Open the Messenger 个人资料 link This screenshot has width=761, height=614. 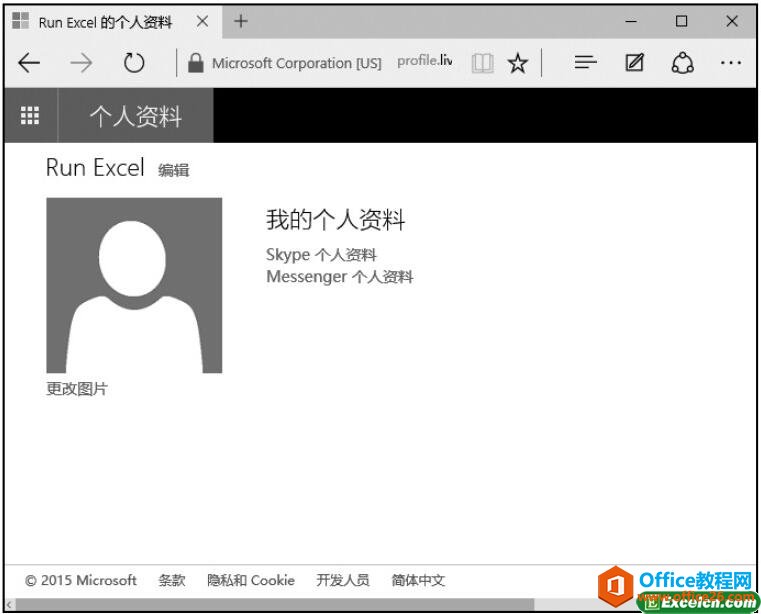tap(340, 277)
